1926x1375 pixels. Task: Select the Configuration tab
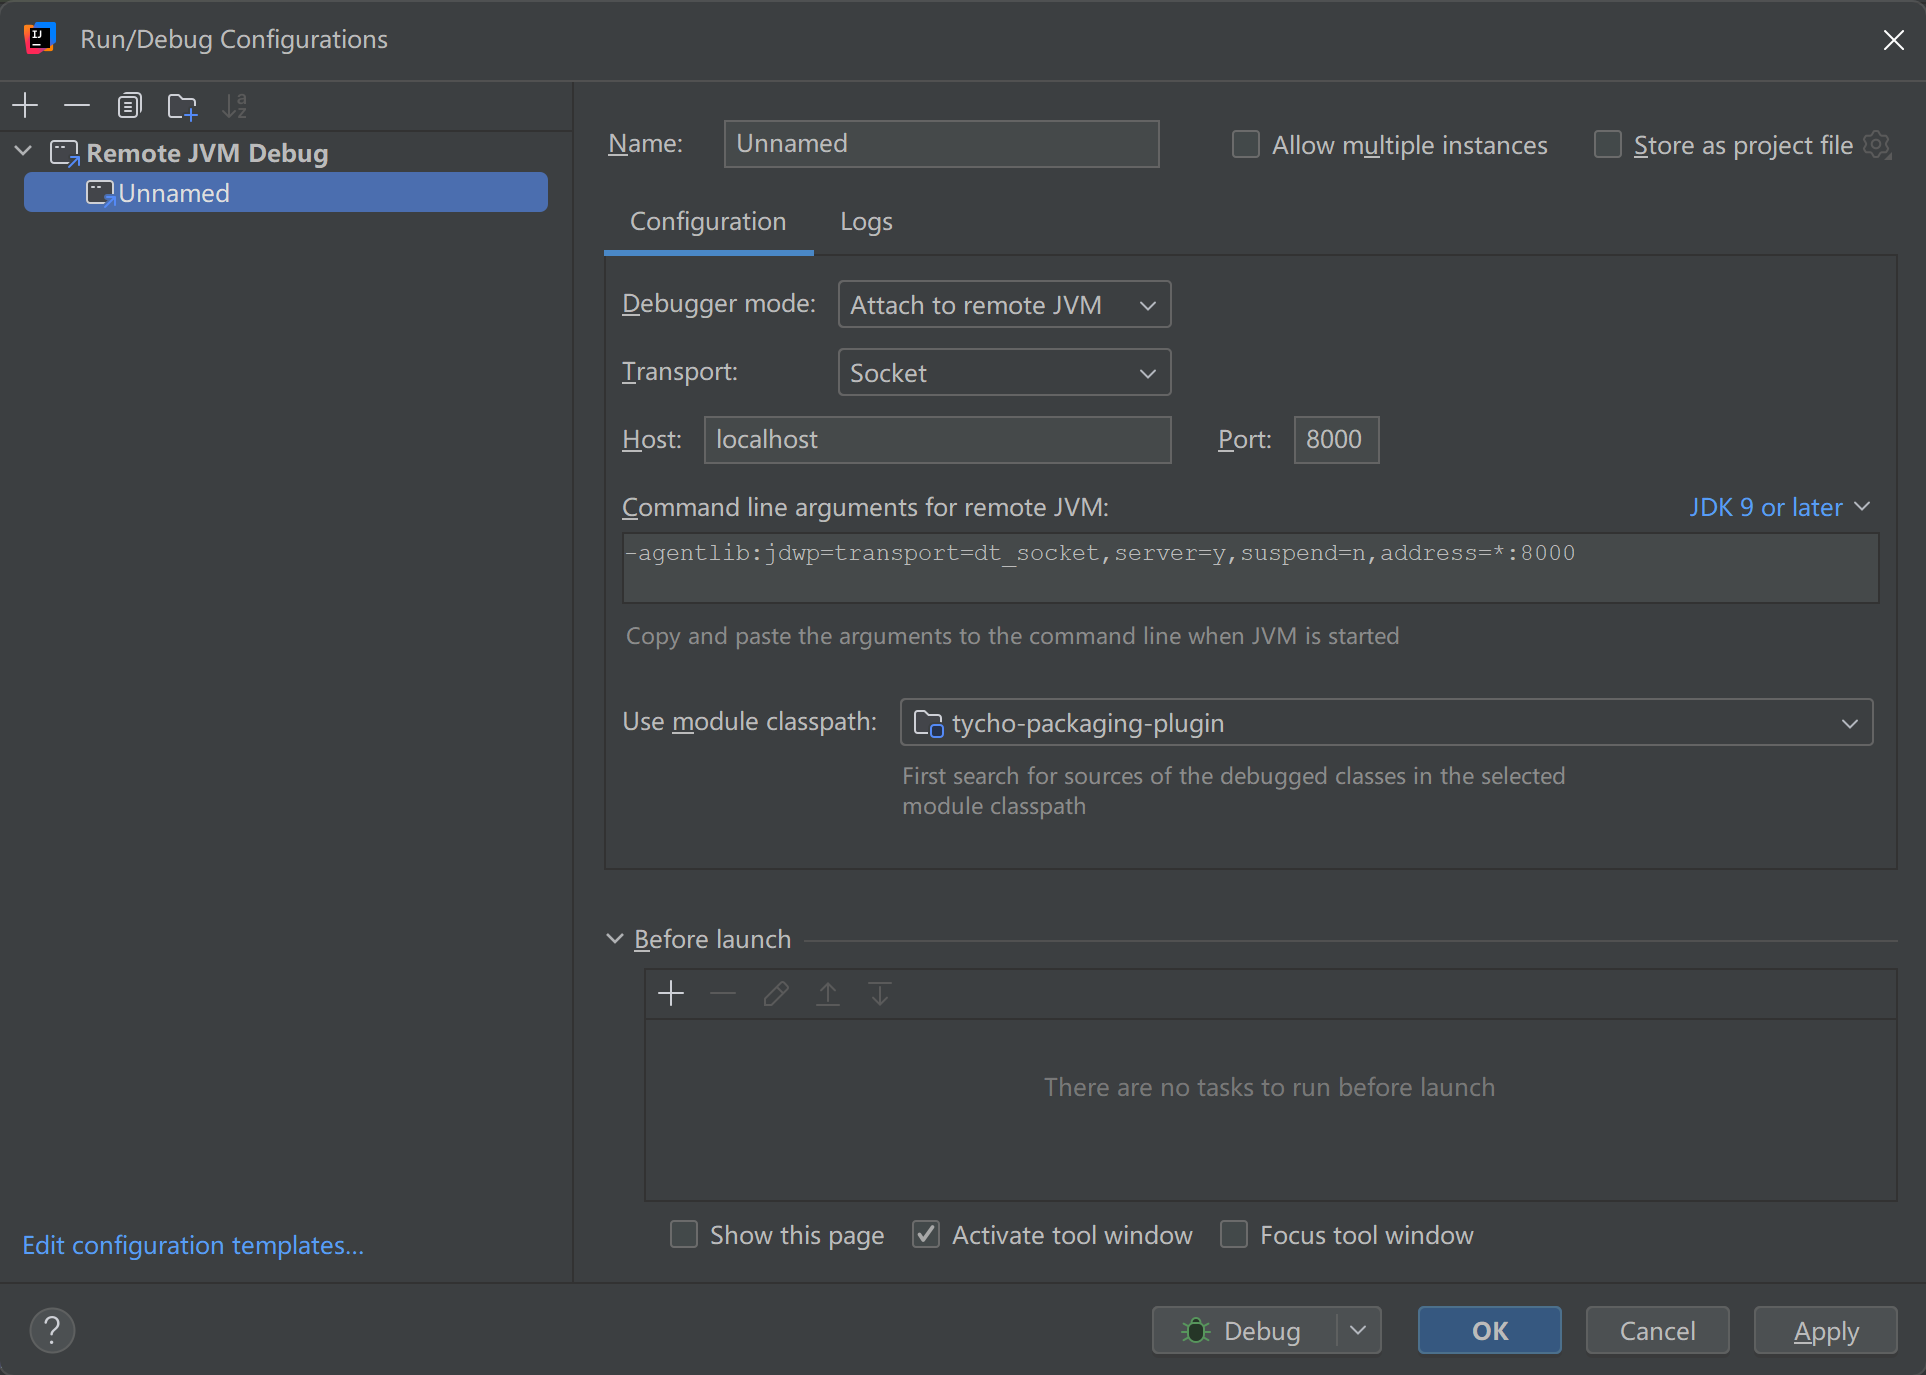pyautogui.click(x=708, y=222)
